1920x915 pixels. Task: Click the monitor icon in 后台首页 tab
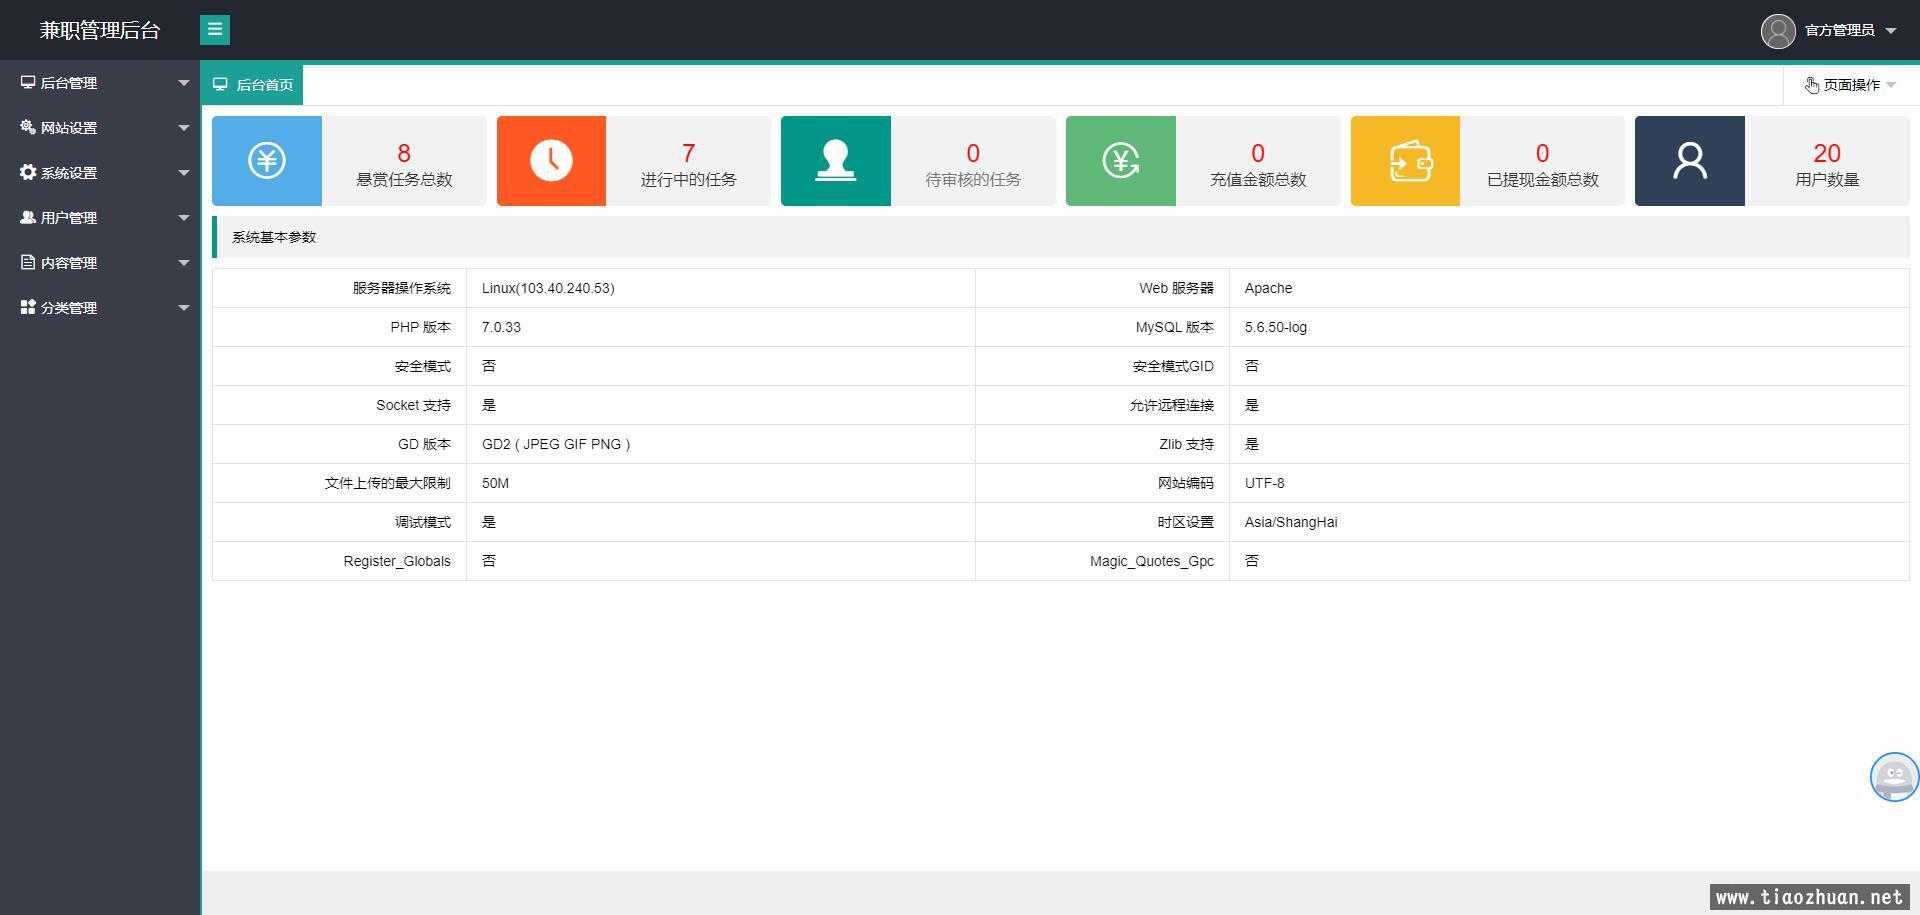click(220, 85)
